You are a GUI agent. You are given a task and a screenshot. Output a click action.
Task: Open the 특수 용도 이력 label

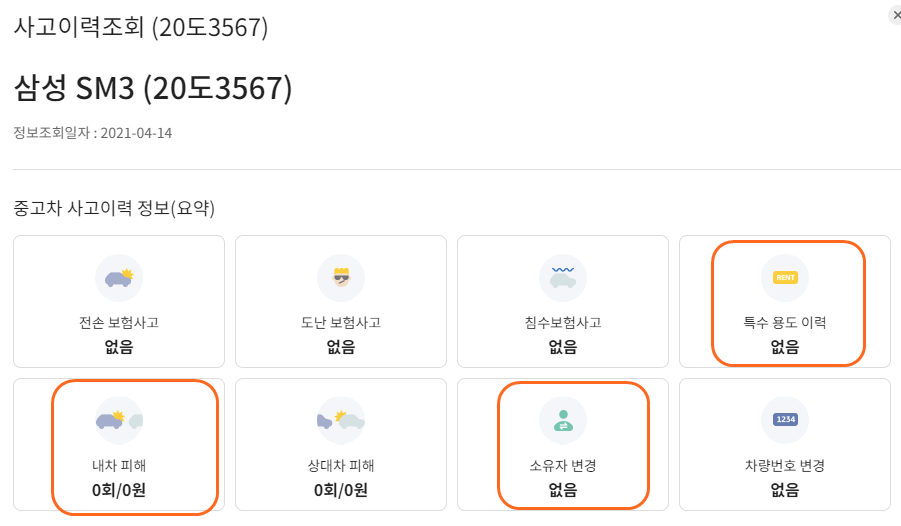(785, 322)
